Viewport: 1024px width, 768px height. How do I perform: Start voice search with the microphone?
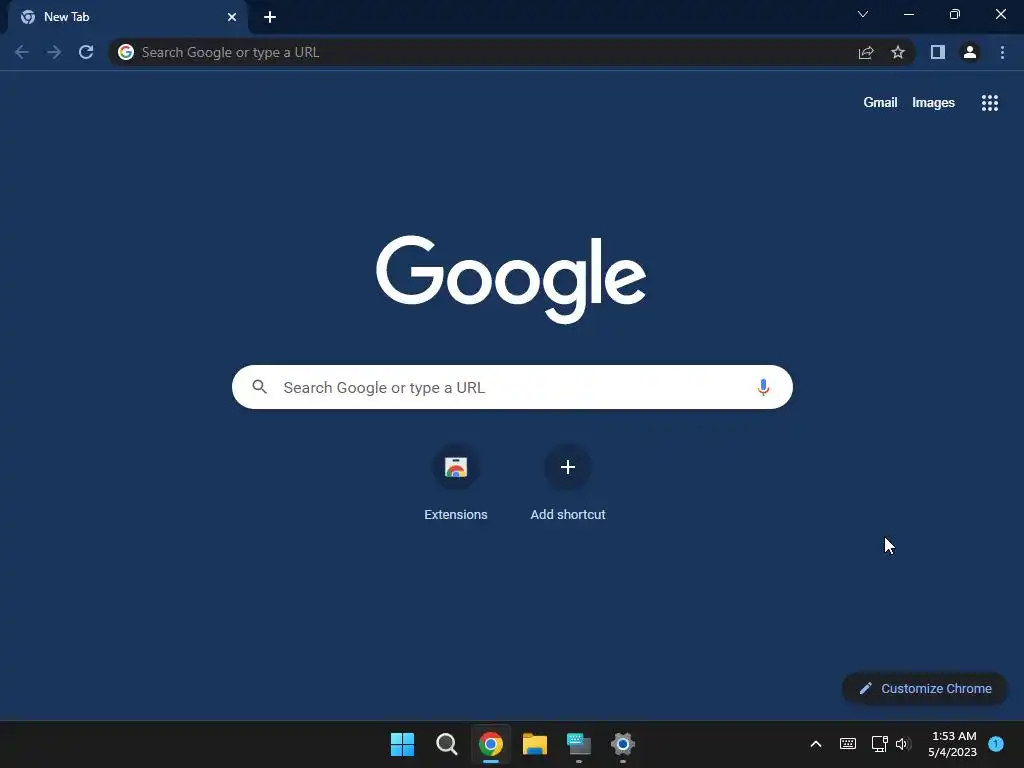click(763, 387)
